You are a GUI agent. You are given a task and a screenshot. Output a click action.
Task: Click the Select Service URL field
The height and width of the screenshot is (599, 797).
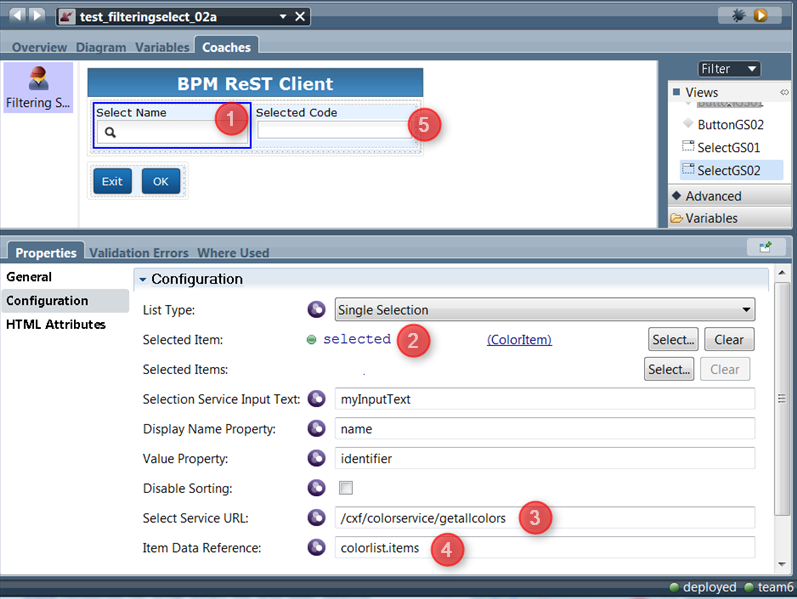[545, 518]
